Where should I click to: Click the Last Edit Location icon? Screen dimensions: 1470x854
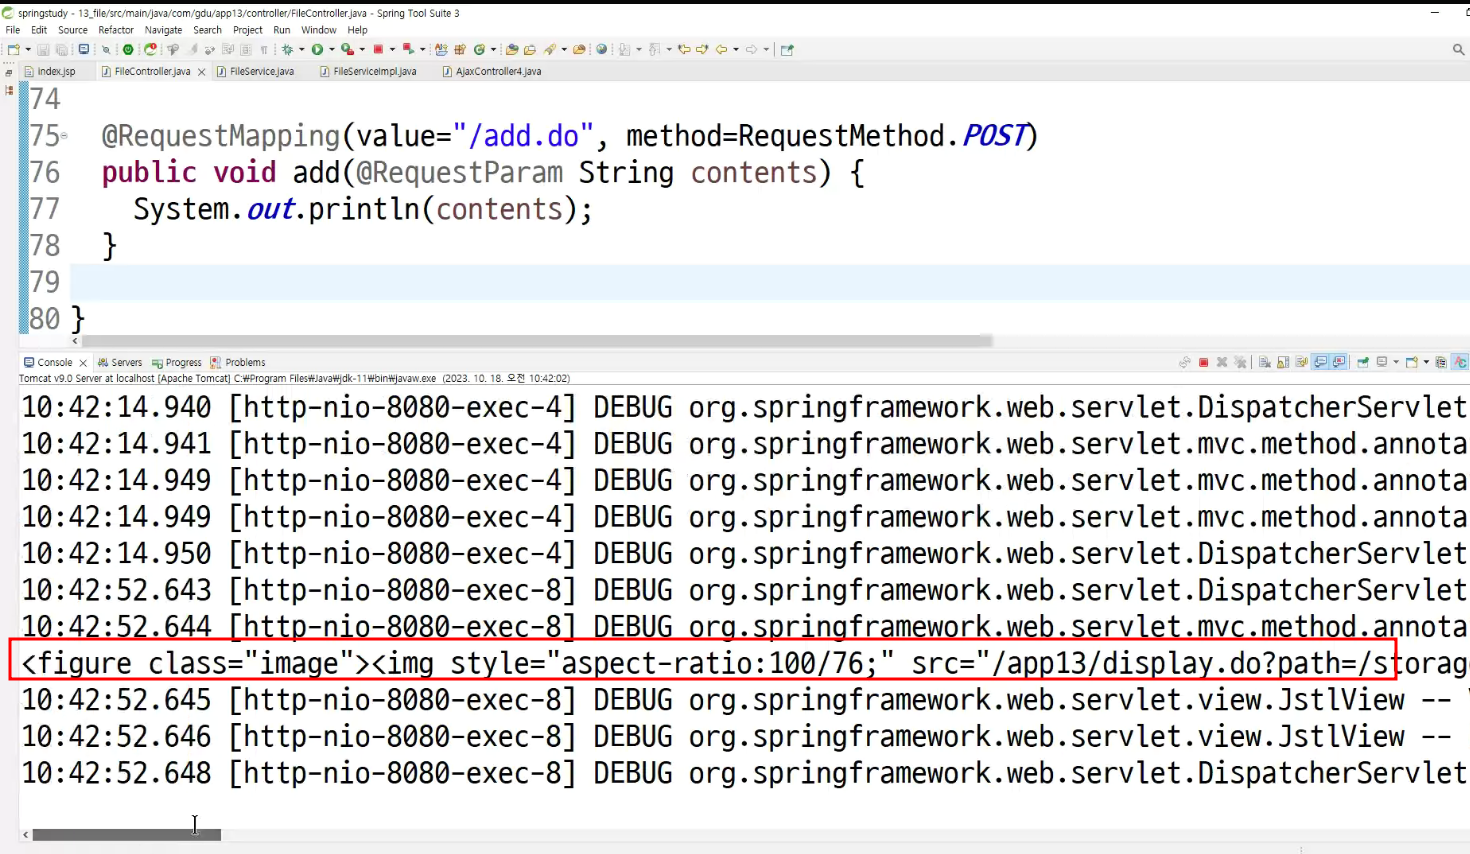tap(684, 49)
